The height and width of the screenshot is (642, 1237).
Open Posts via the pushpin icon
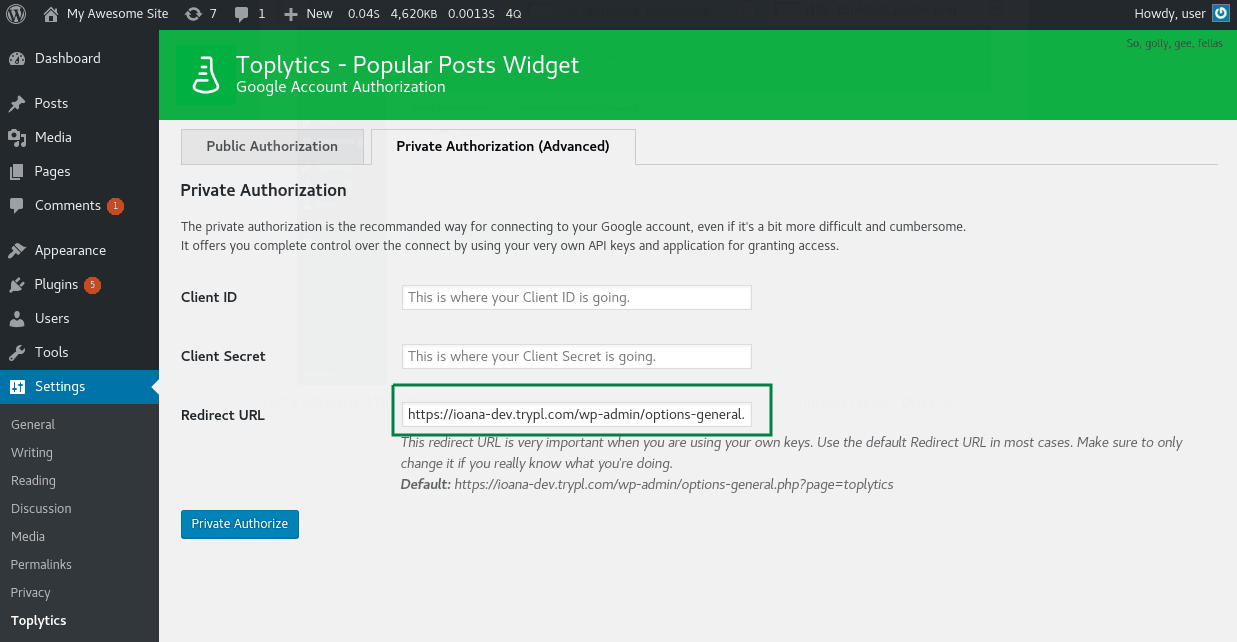[17, 103]
